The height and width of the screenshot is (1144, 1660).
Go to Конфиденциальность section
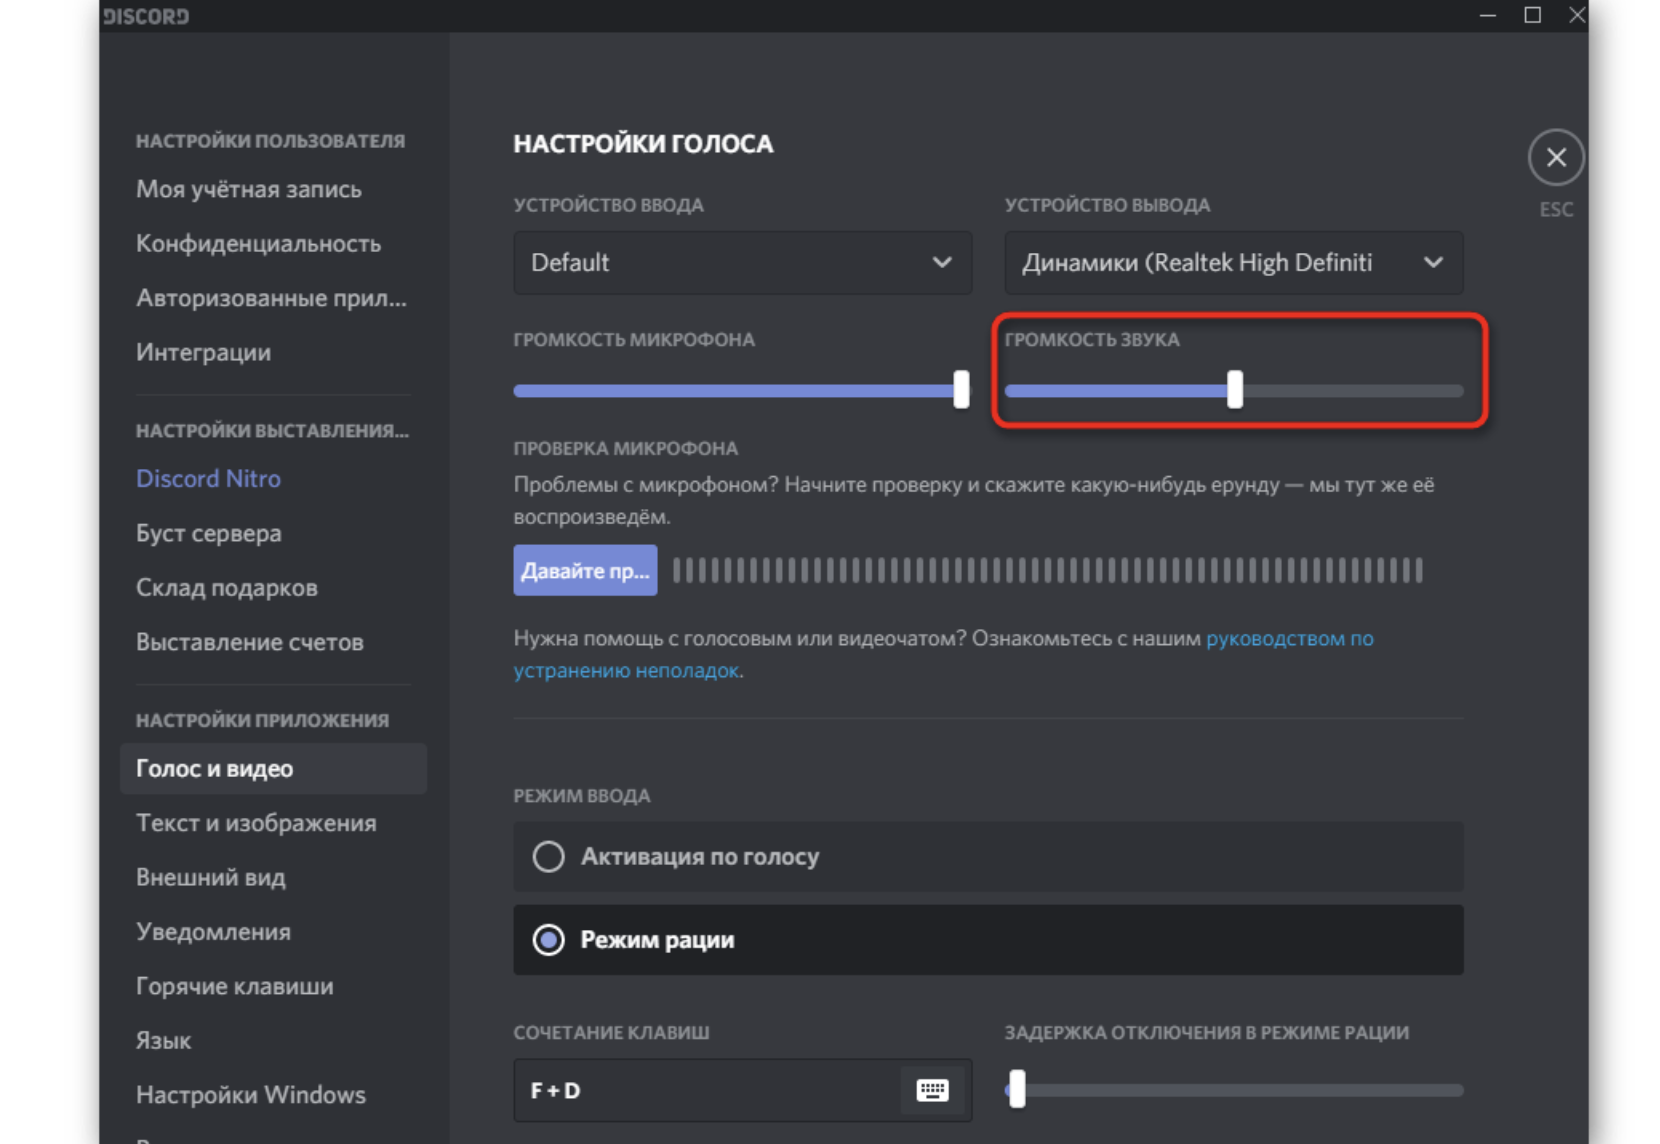(258, 244)
